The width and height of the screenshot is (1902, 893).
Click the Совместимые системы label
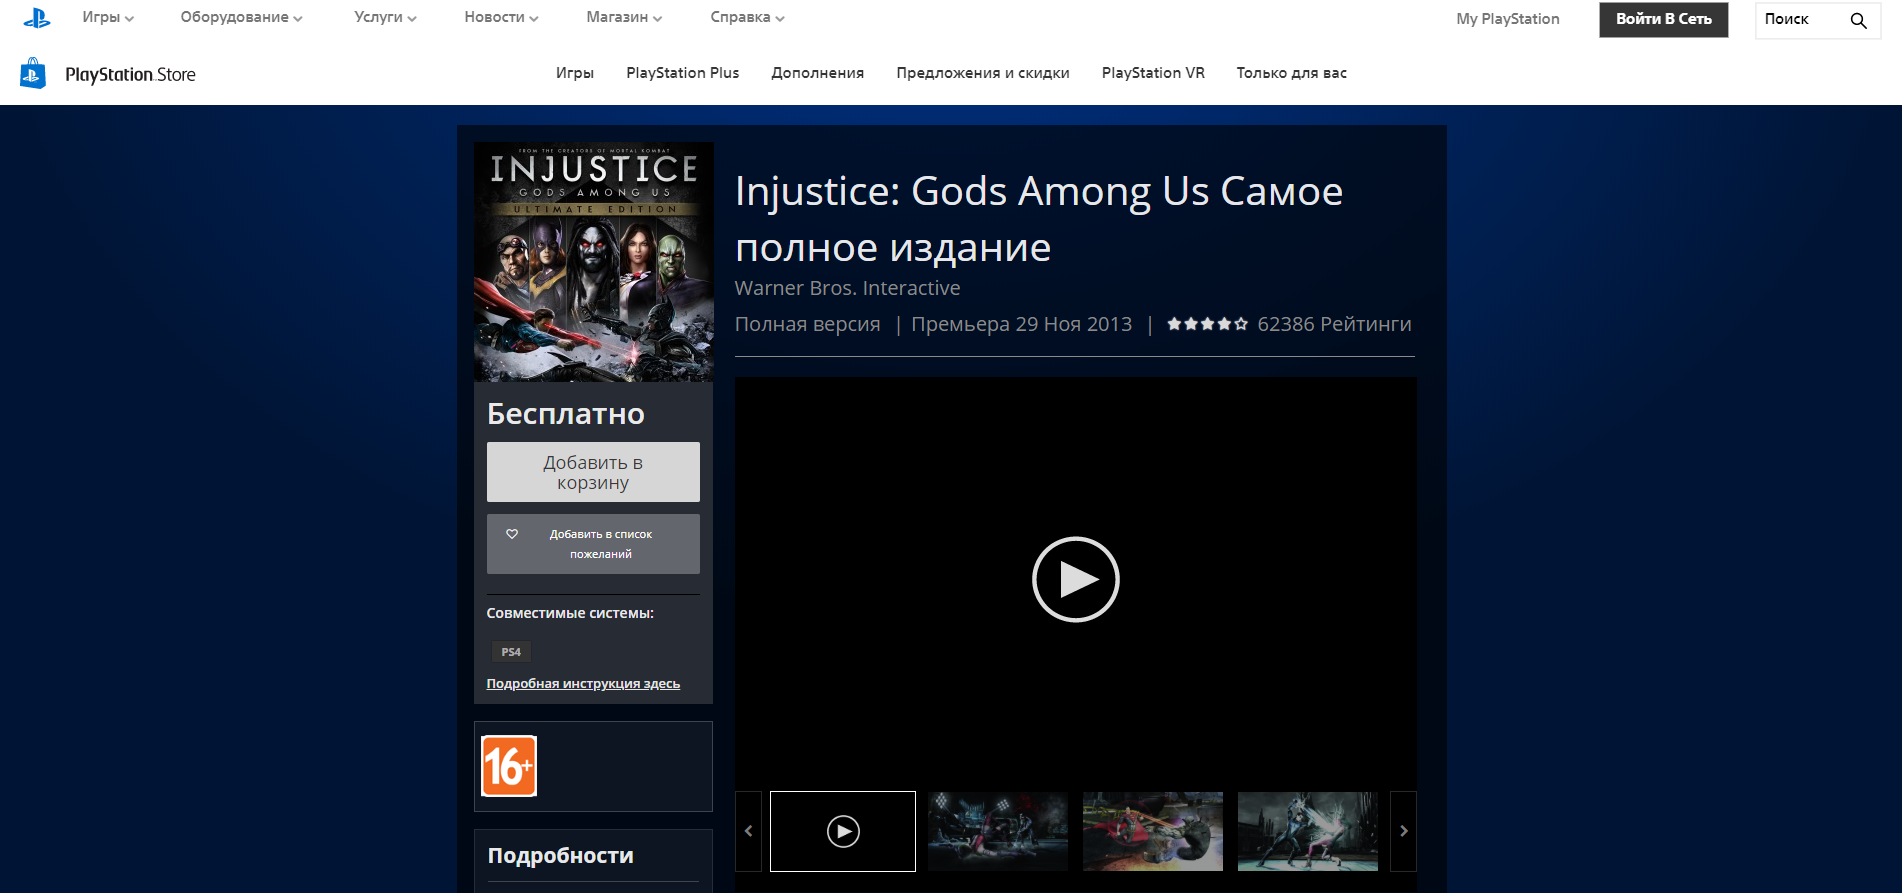click(x=570, y=613)
